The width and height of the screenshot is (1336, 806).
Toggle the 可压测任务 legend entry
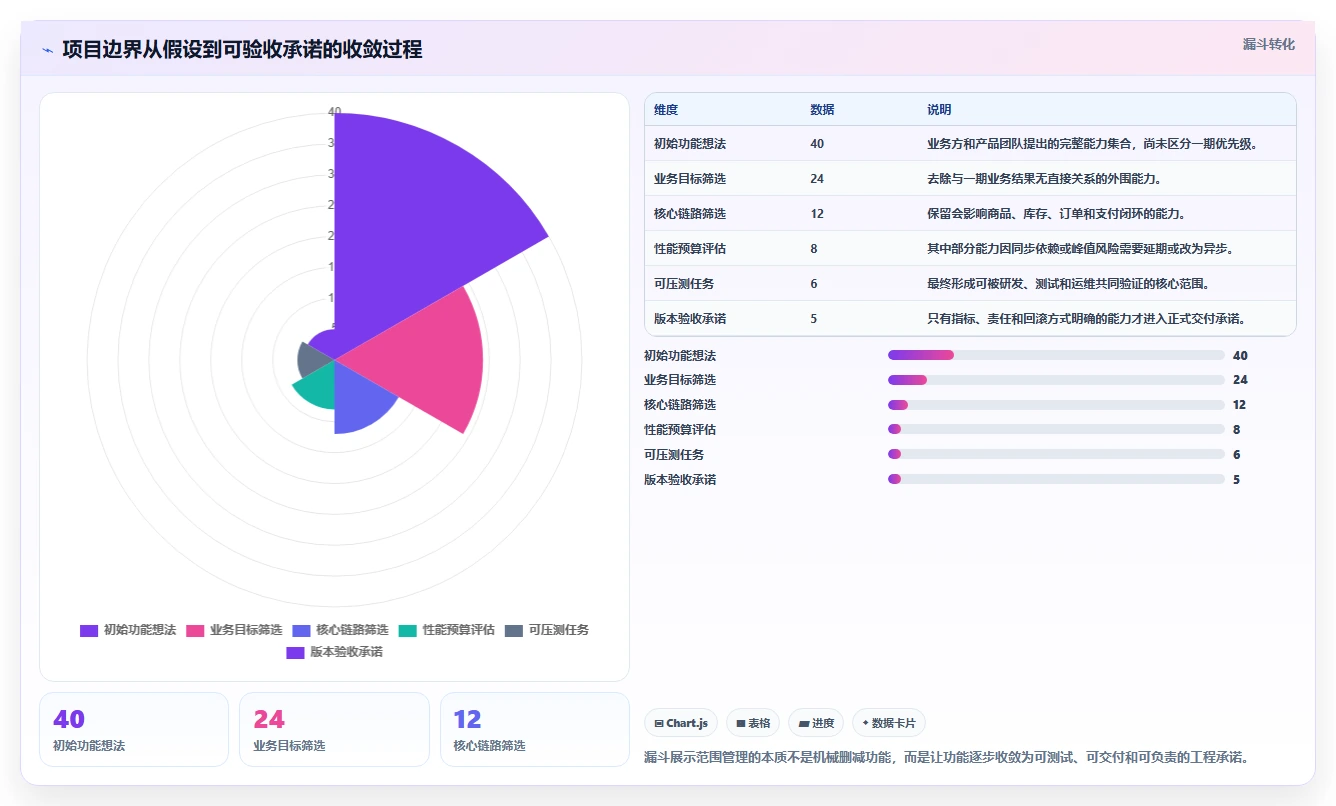(547, 630)
